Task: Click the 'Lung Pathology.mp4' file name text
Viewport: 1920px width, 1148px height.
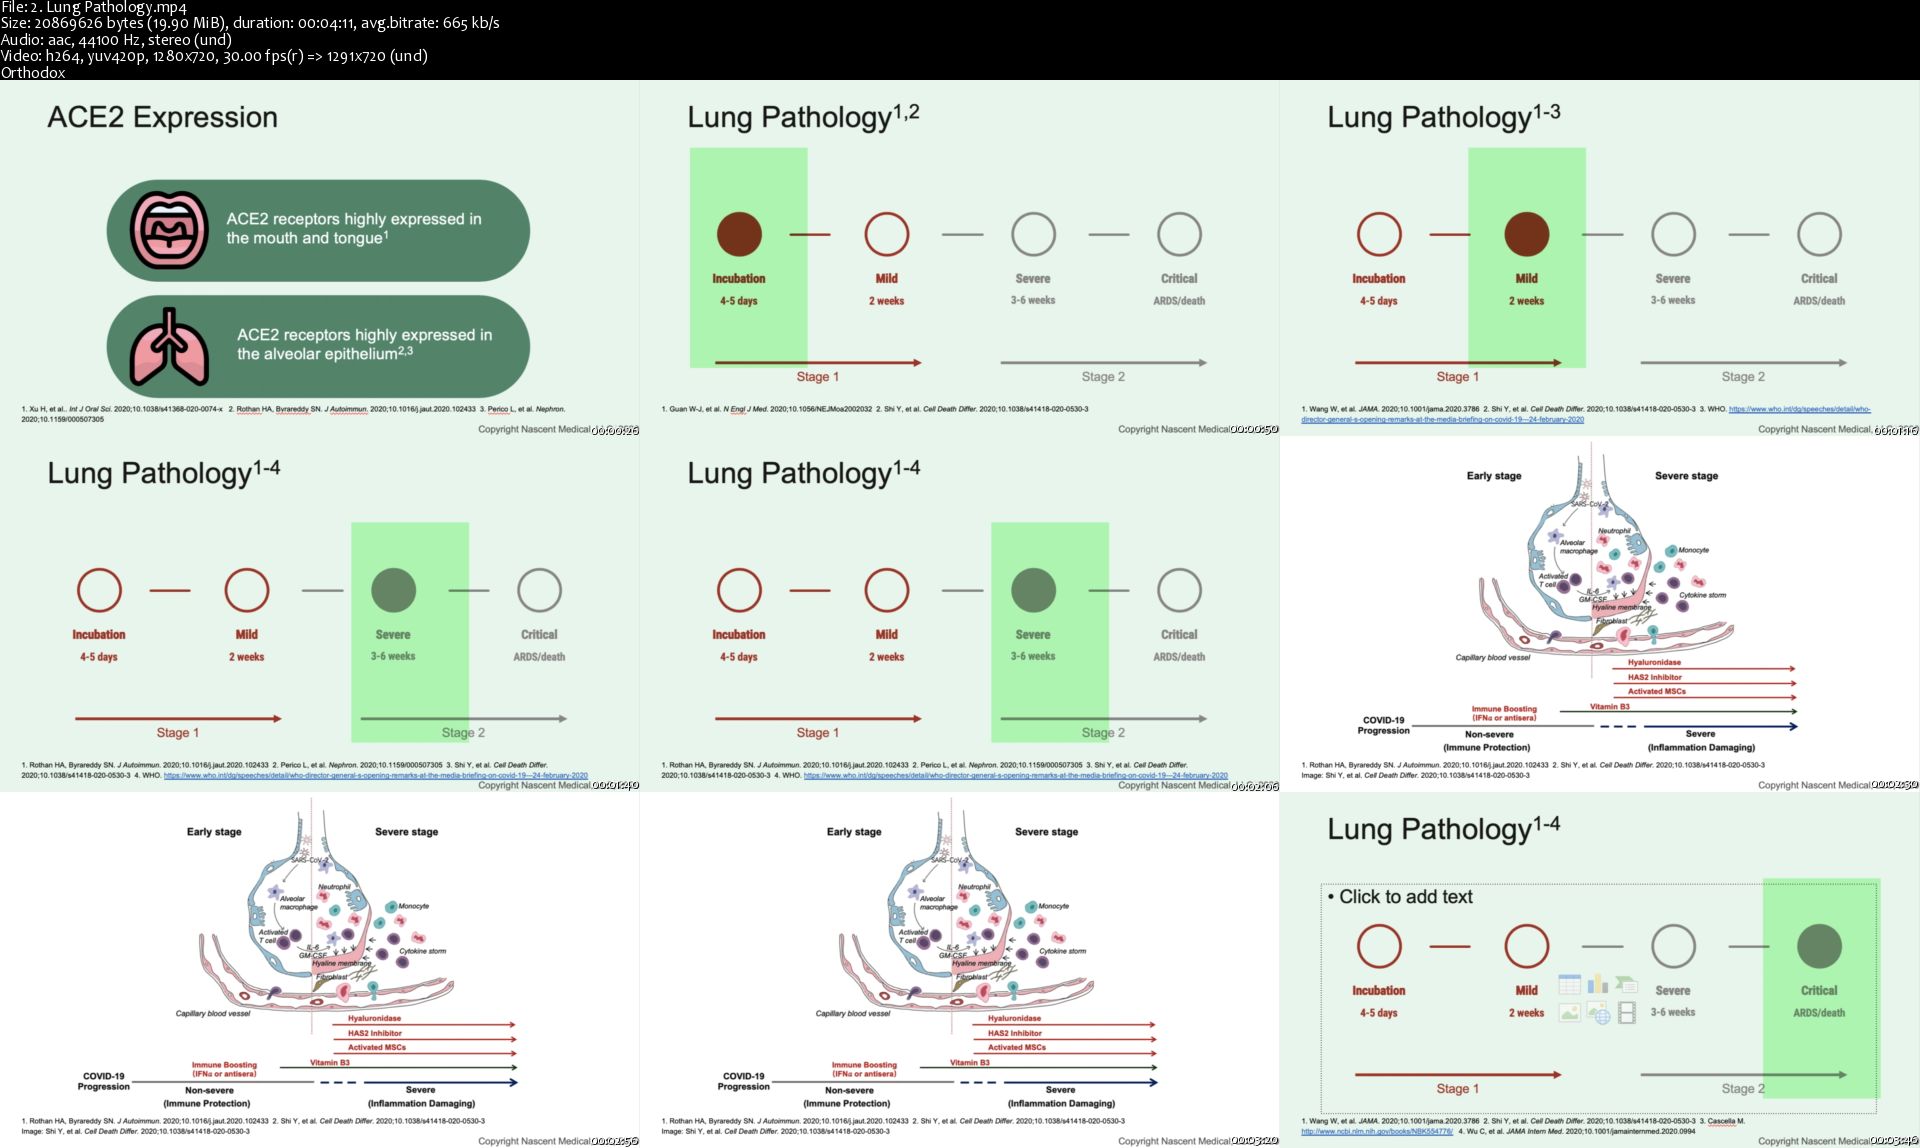Action: 116,7
